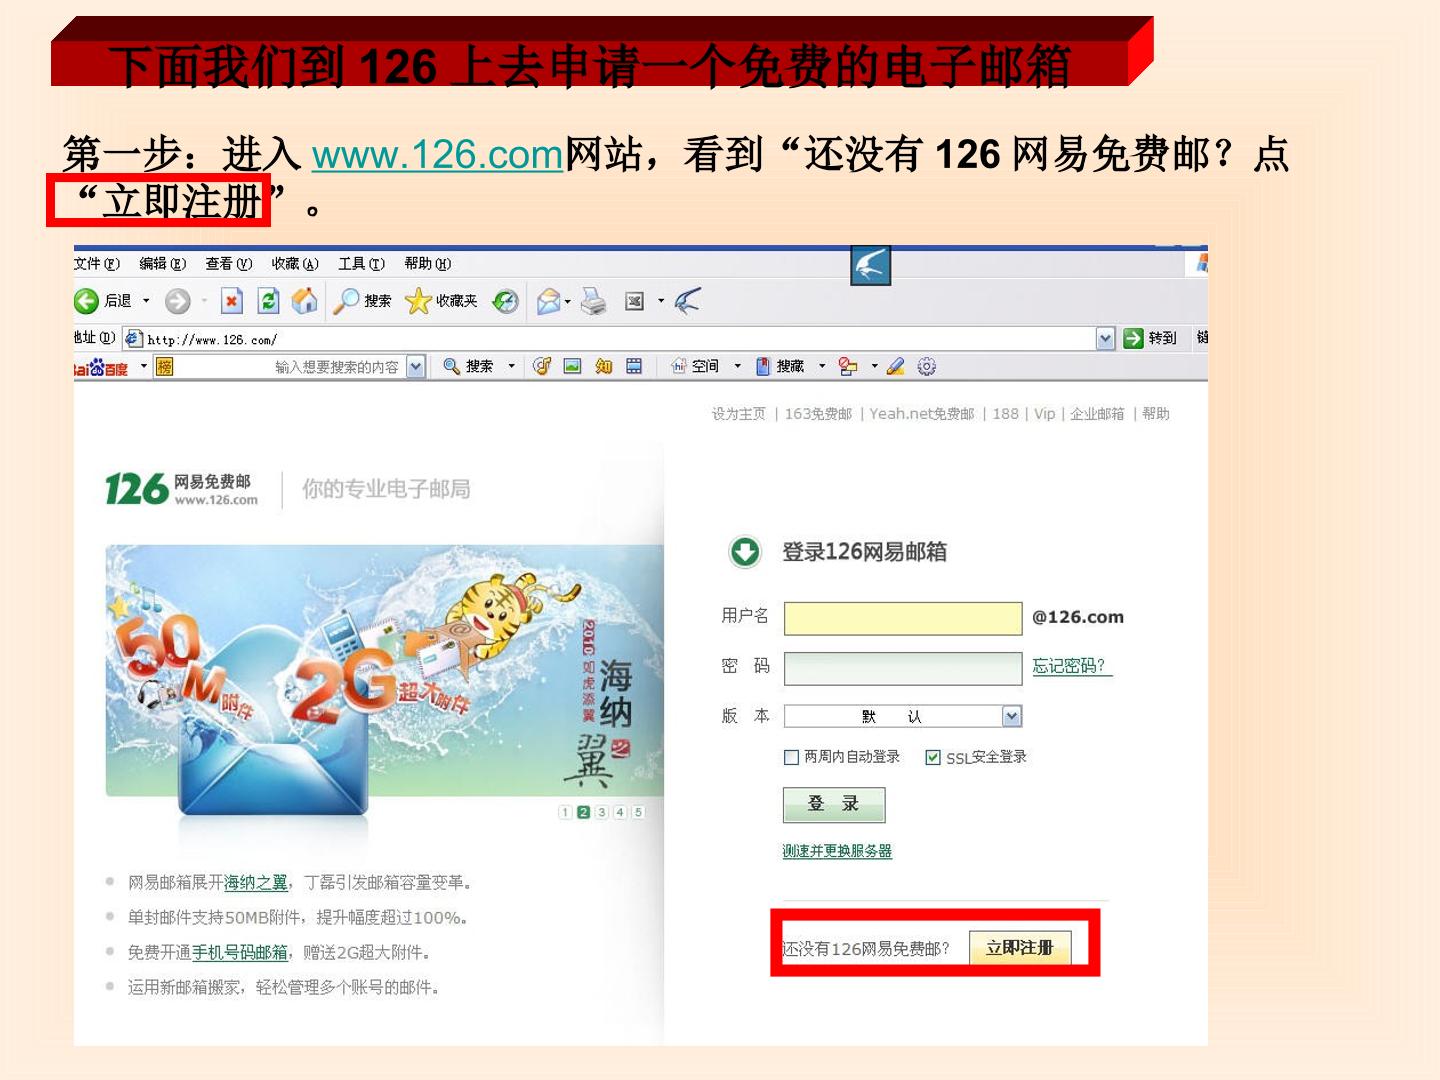Click the Stop loading icon
Image resolution: width=1440 pixels, height=1080 pixels.
(x=232, y=301)
